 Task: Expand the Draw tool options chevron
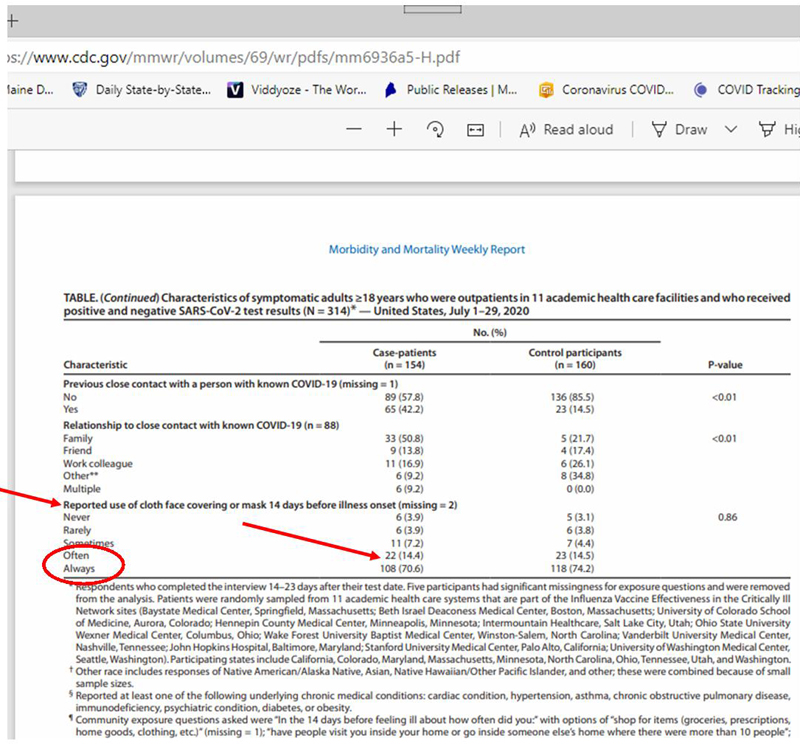[x=731, y=130]
